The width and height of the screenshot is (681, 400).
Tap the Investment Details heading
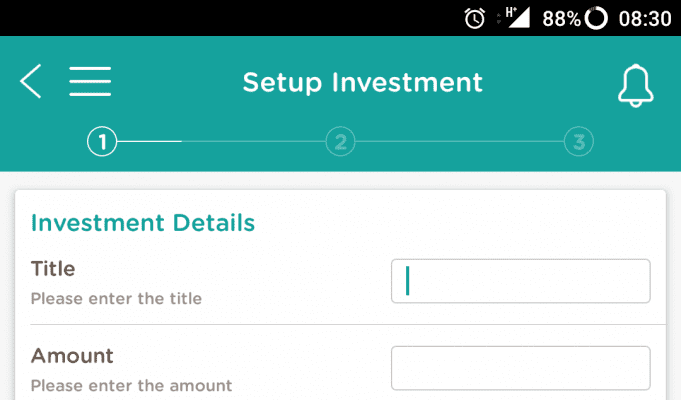point(143,223)
